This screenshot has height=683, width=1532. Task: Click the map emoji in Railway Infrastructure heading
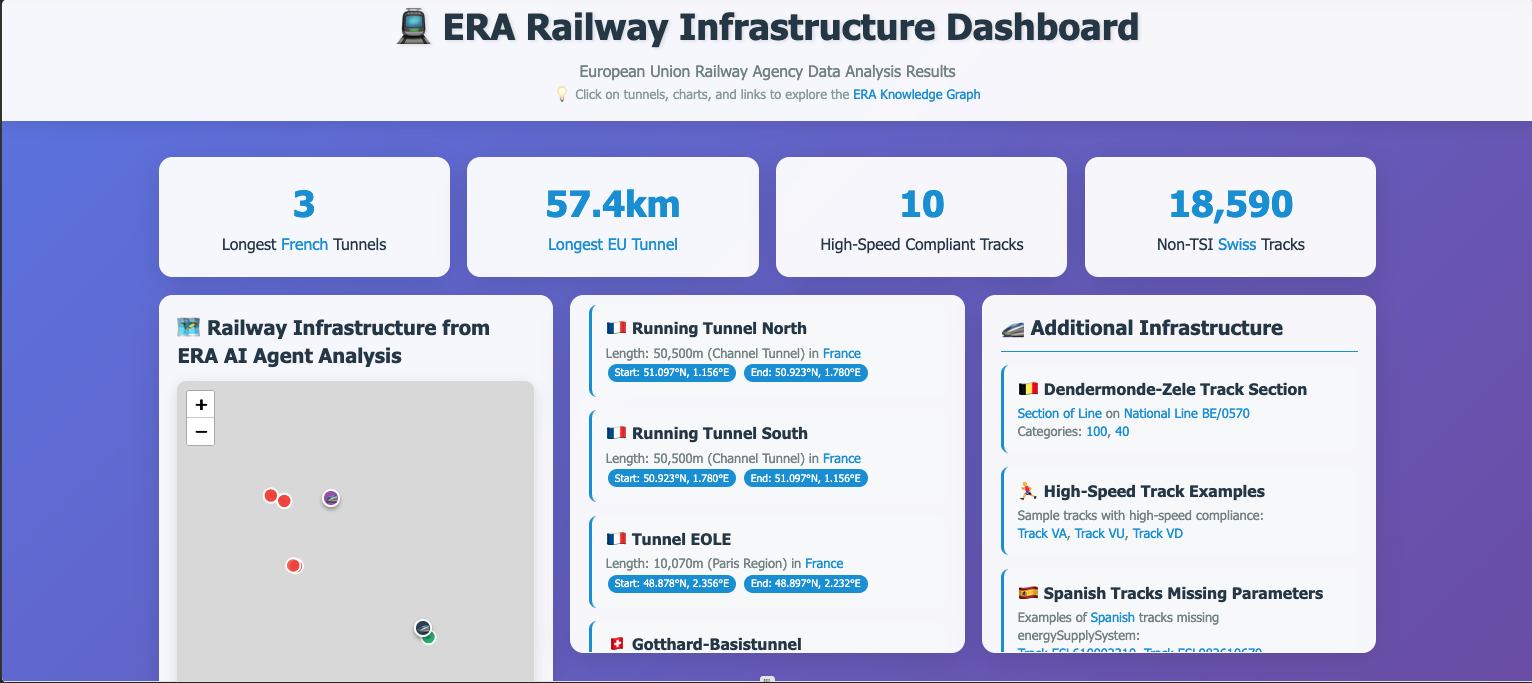point(188,327)
